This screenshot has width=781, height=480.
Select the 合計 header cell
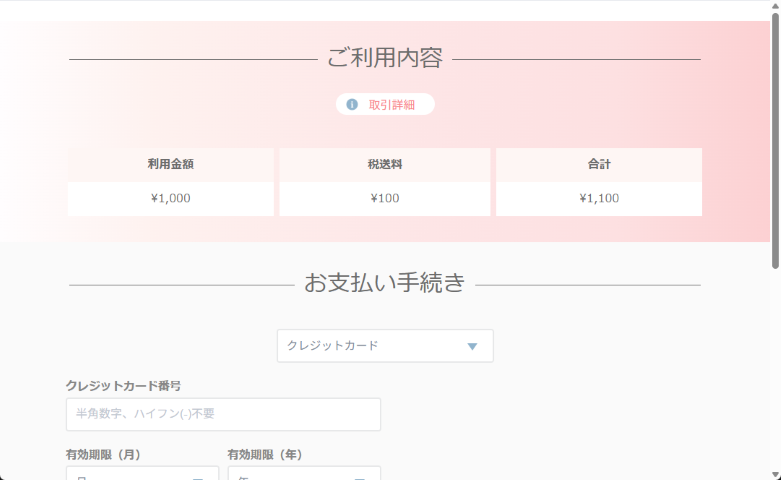coord(599,164)
